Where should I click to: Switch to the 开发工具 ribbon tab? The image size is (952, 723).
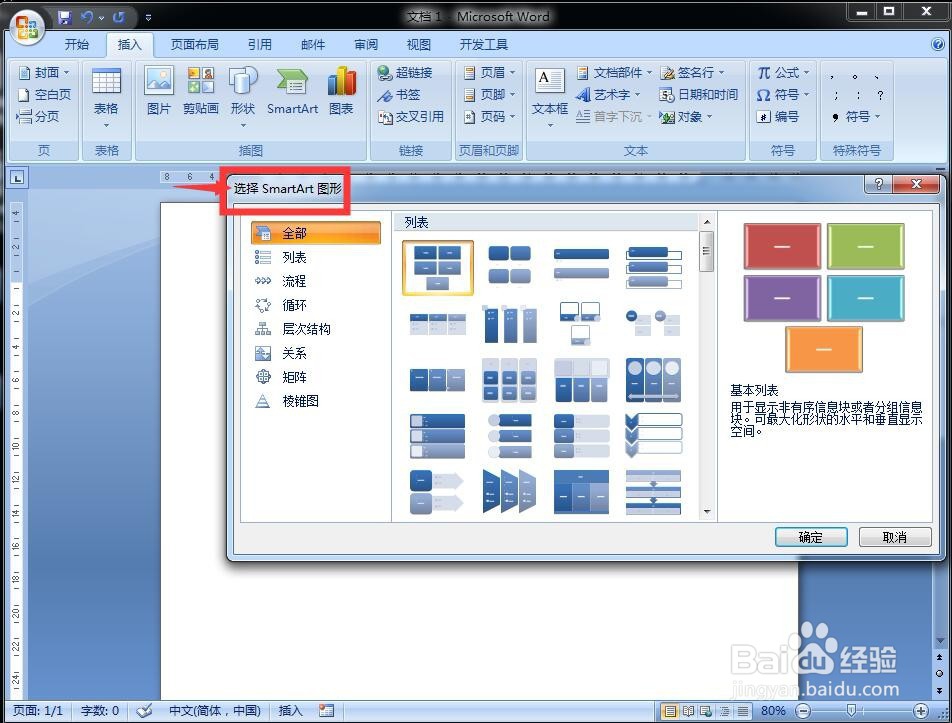(x=481, y=44)
